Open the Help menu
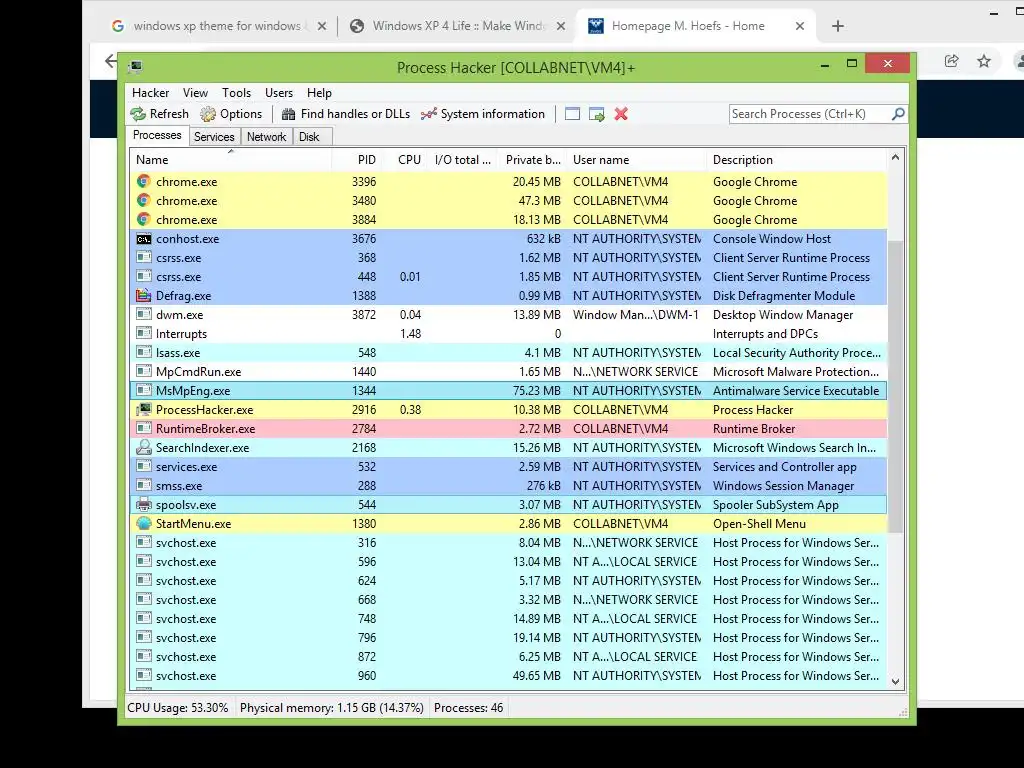The height and width of the screenshot is (768, 1024). [x=319, y=93]
